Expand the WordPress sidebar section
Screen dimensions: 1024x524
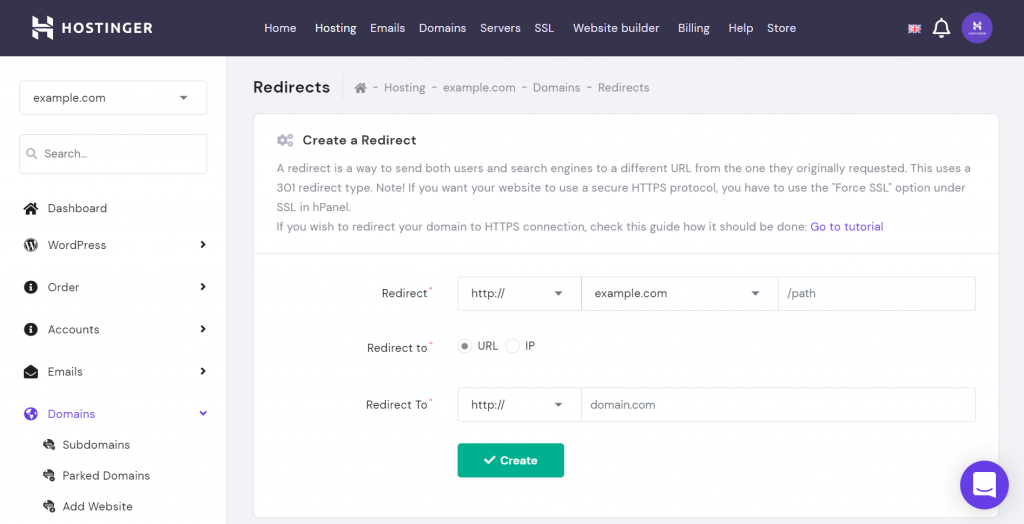pos(203,245)
